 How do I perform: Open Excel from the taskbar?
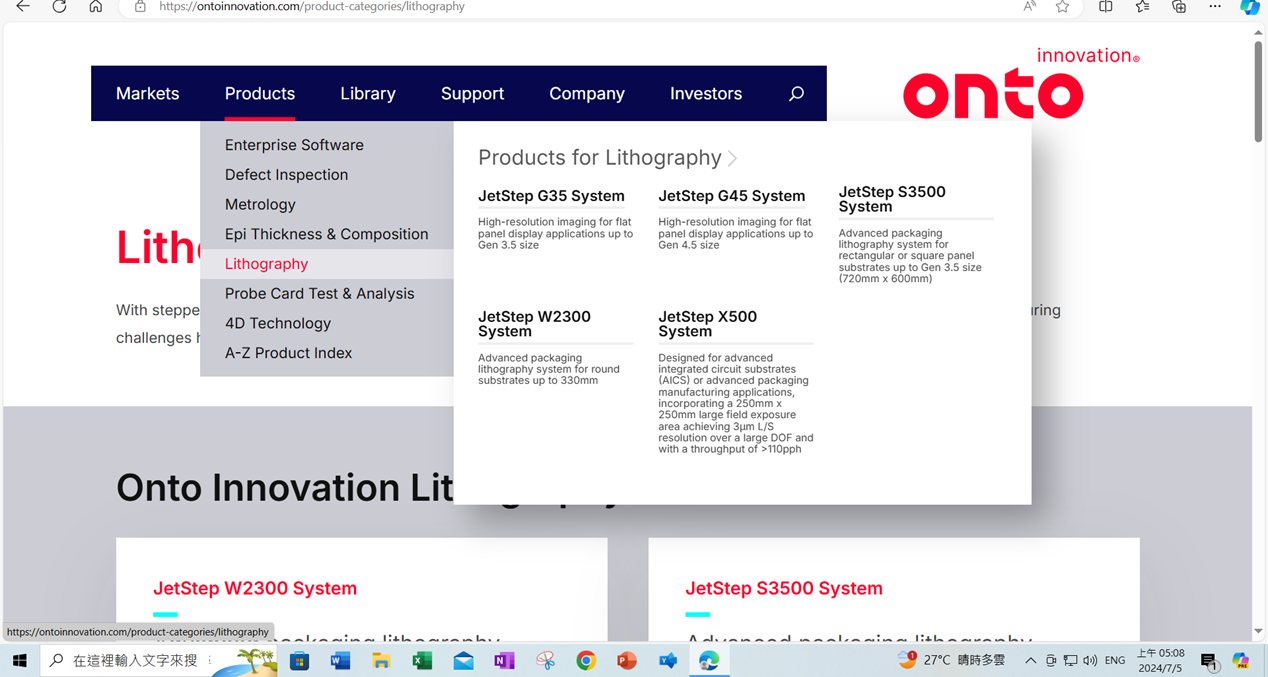422,661
